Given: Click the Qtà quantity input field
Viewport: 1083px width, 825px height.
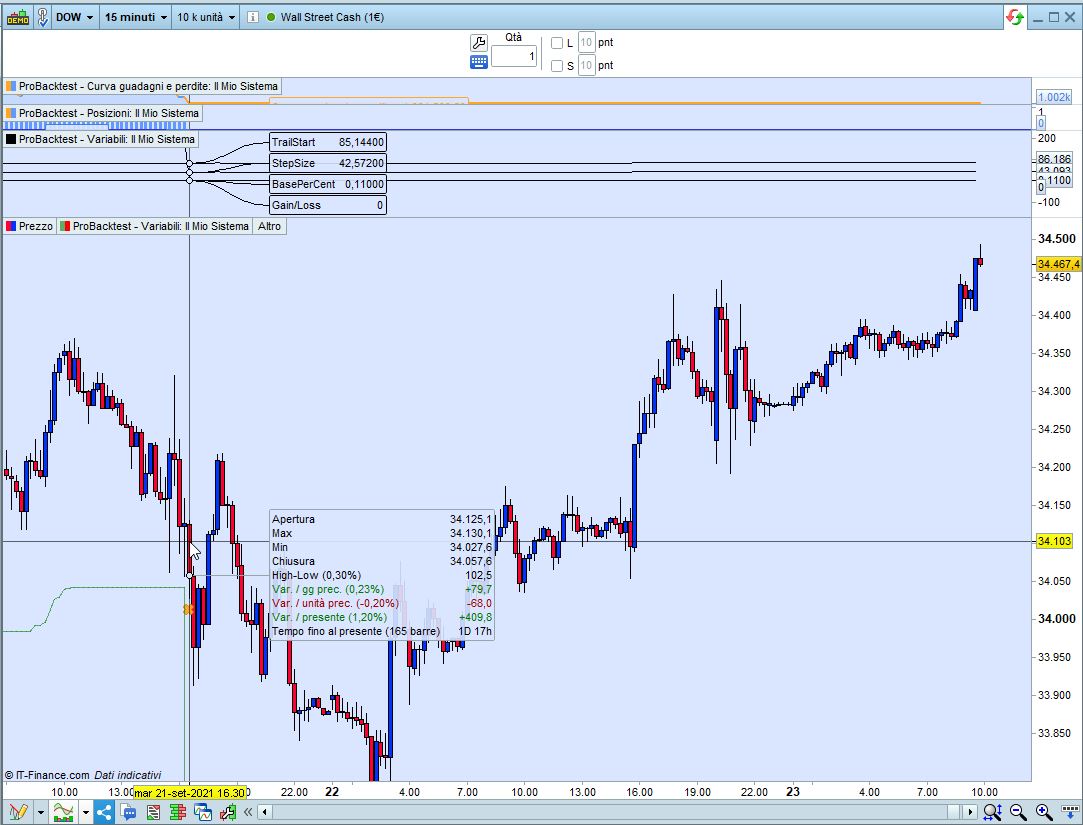Looking at the screenshot, I should coord(515,56).
